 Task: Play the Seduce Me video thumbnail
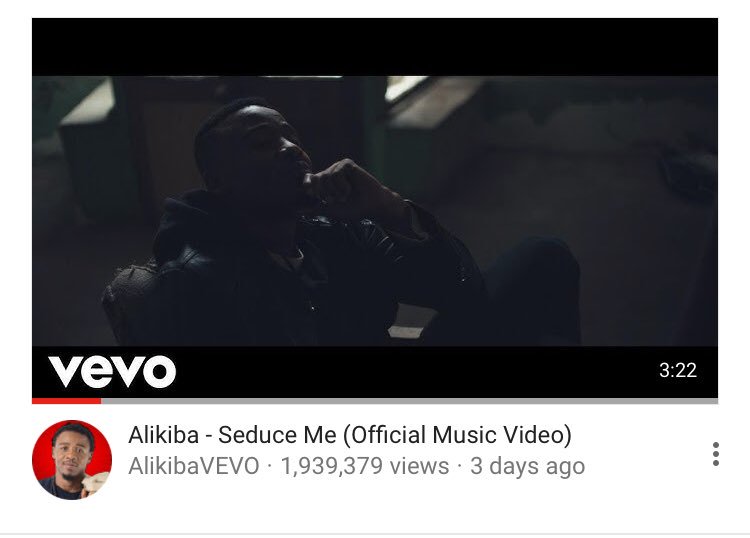[x=375, y=209]
